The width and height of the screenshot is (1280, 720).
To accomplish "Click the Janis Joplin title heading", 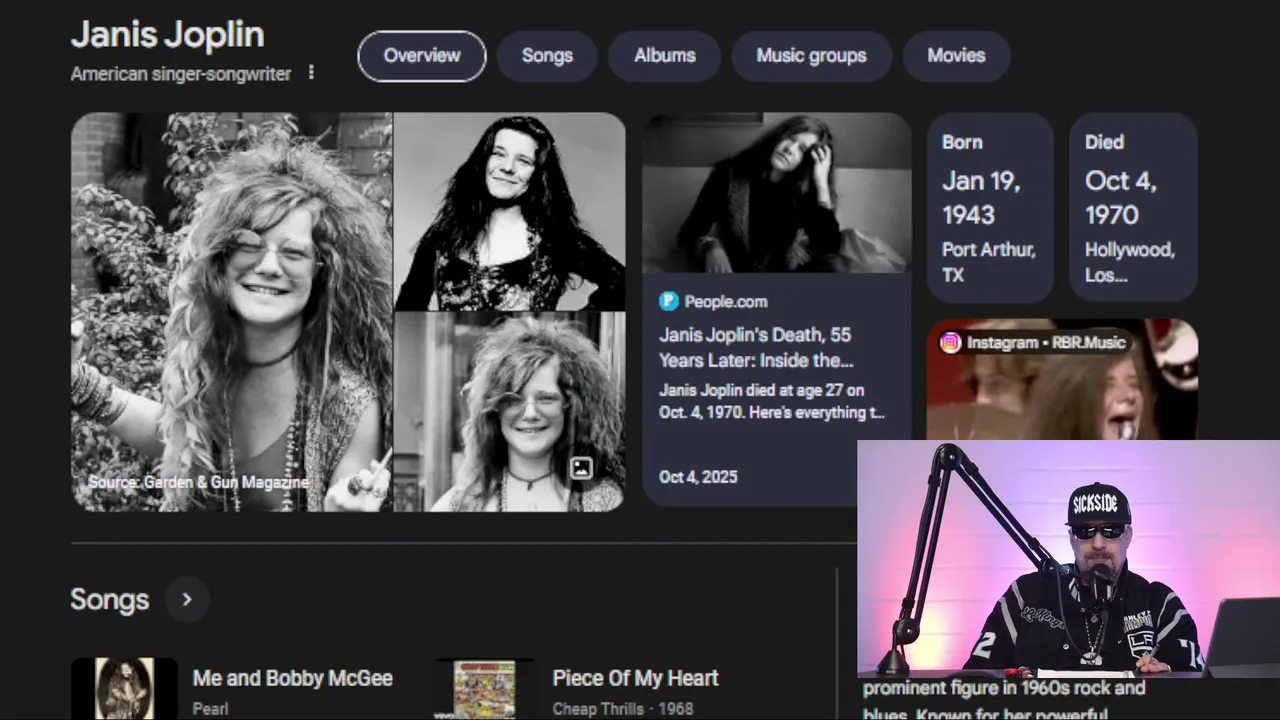I will point(167,34).
